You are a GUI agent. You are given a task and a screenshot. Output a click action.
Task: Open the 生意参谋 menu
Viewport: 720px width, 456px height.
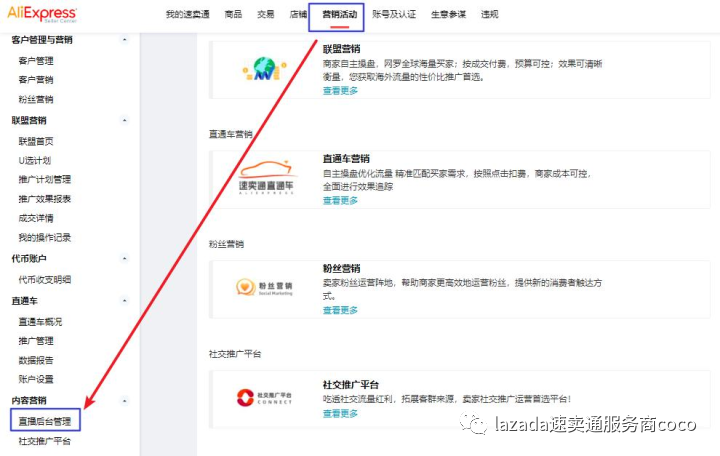[x=448, y=14]
